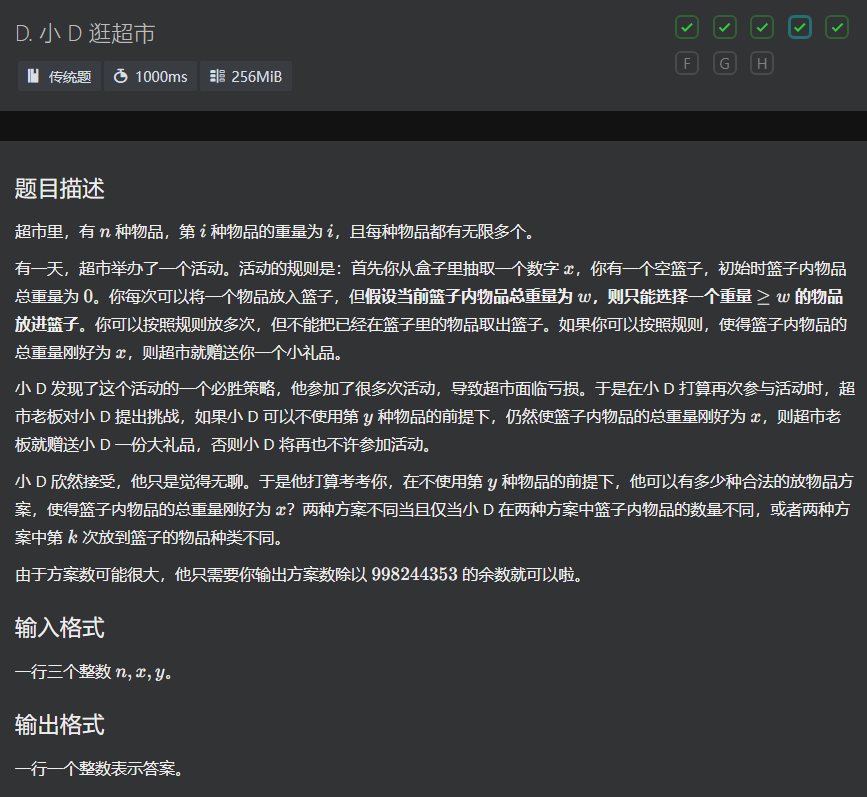Viewport: 867px width, 797px height.
Task: Click the line 一行一个整数表示答案
Action: [x=99, y=769]
